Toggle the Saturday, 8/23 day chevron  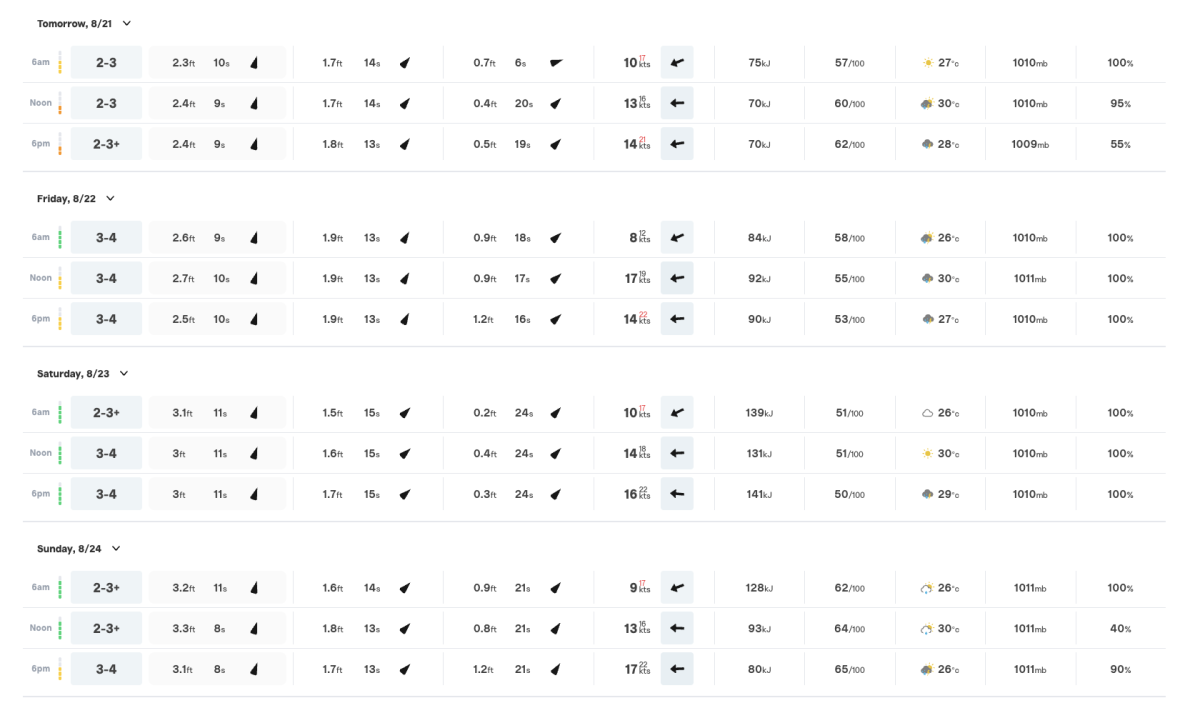coord(124,374)
